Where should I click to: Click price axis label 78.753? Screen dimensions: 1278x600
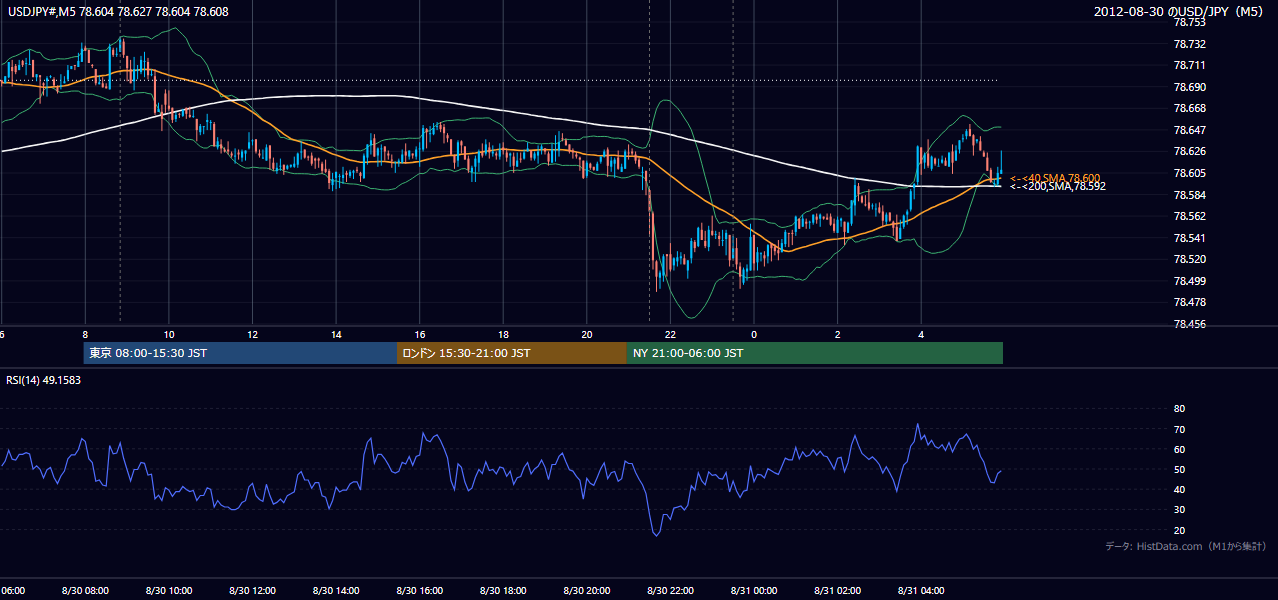[1189, 22]
